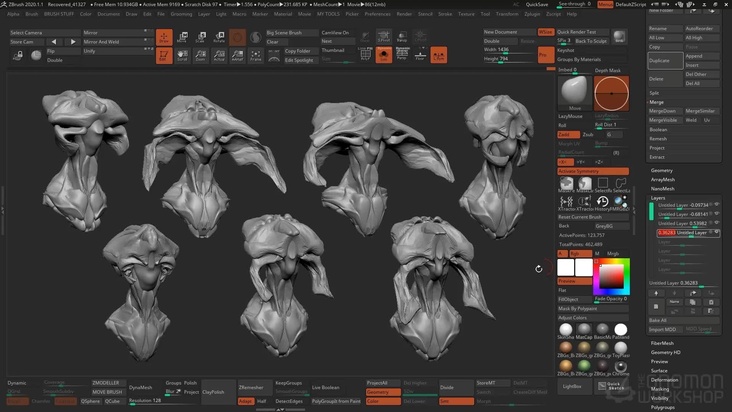Screen dimensions: 732x412
Task: Click the QuickSave button
Action: [x=536, y=4]
